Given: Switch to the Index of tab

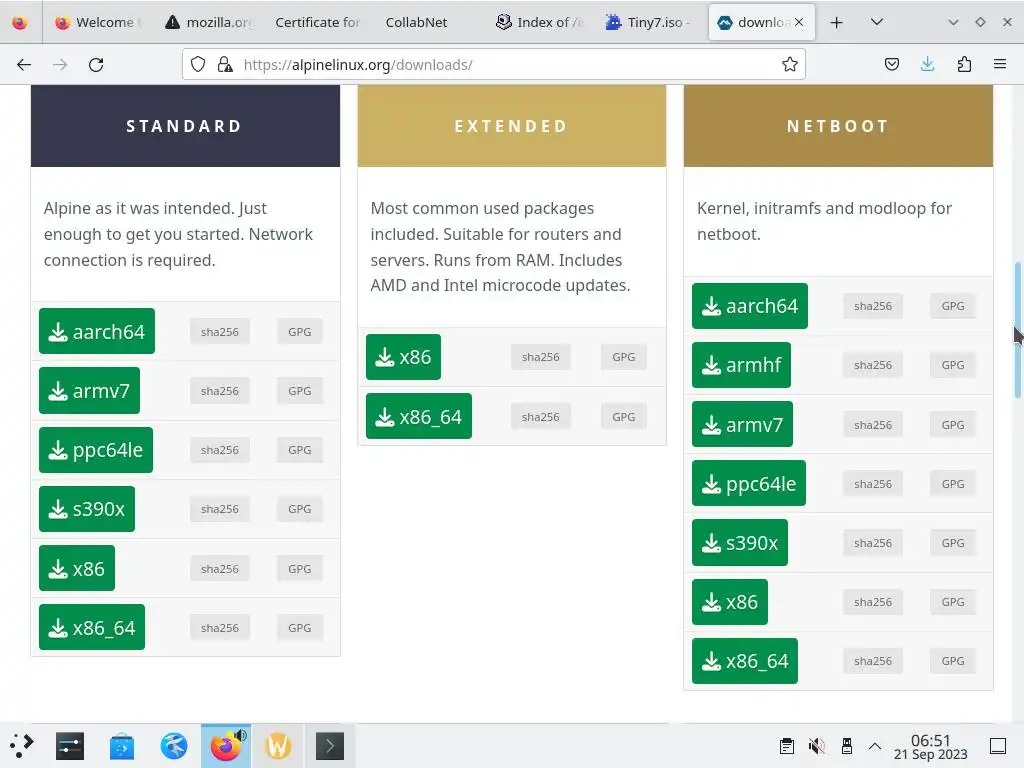Looking at the screenshot, I should point(541,23).
